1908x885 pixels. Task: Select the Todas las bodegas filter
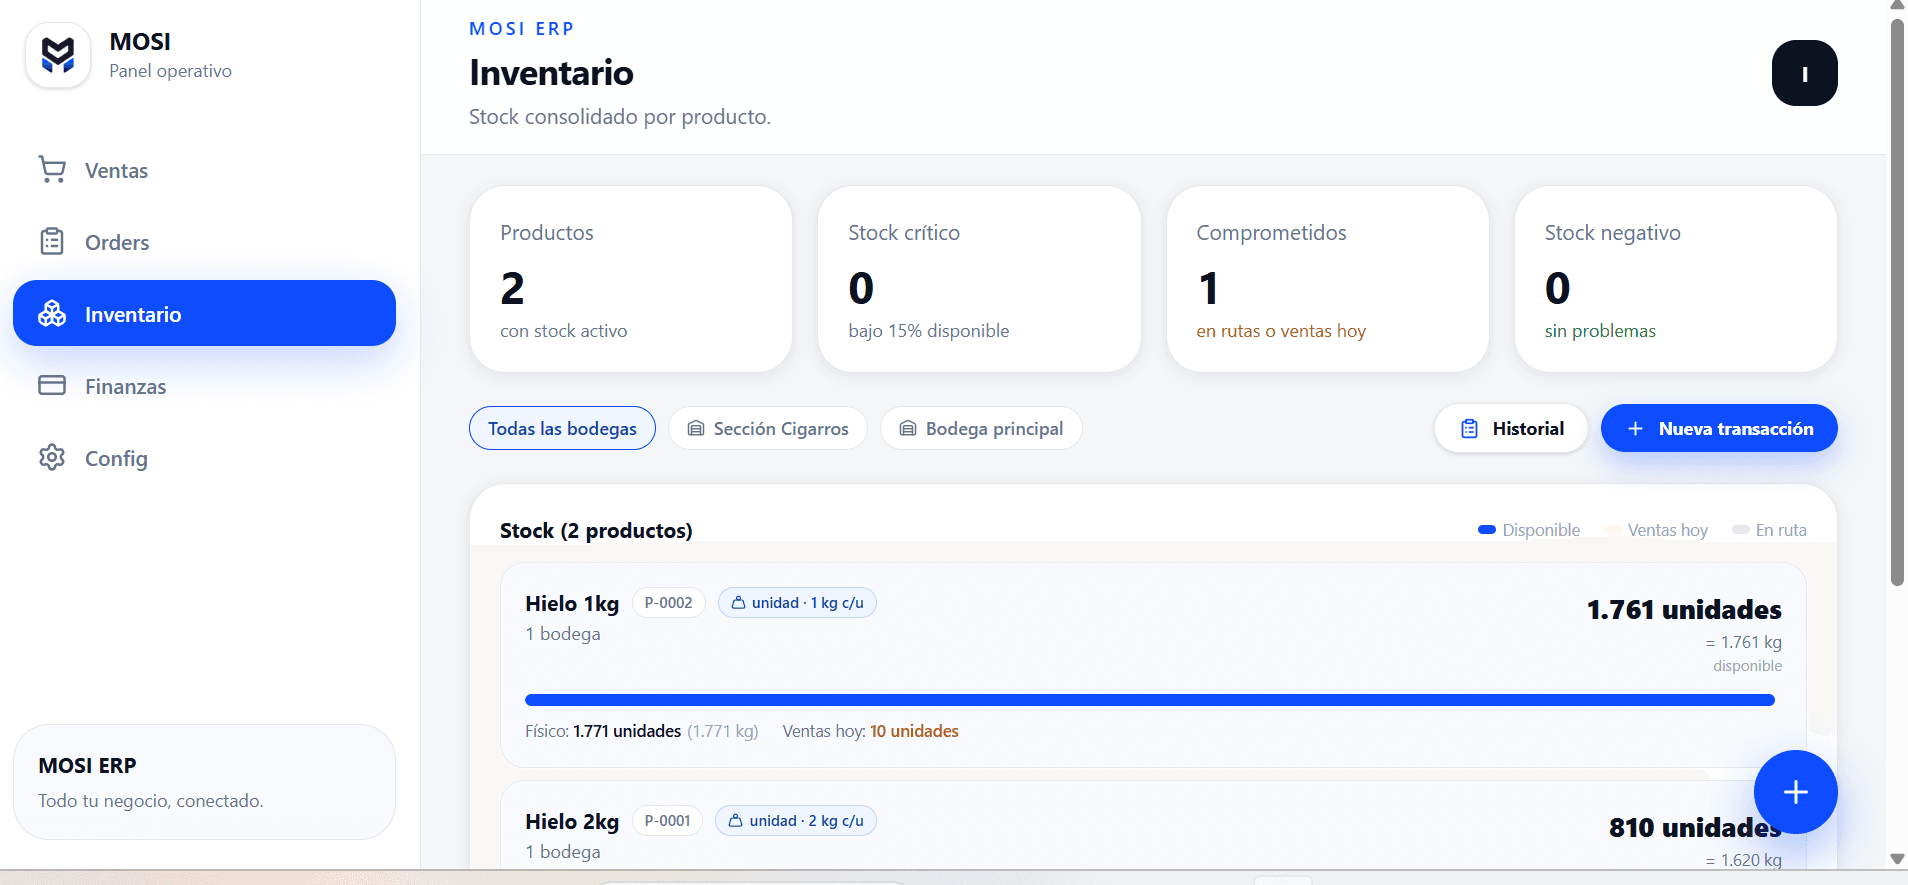pyautogui.click(x=562, y=428)
